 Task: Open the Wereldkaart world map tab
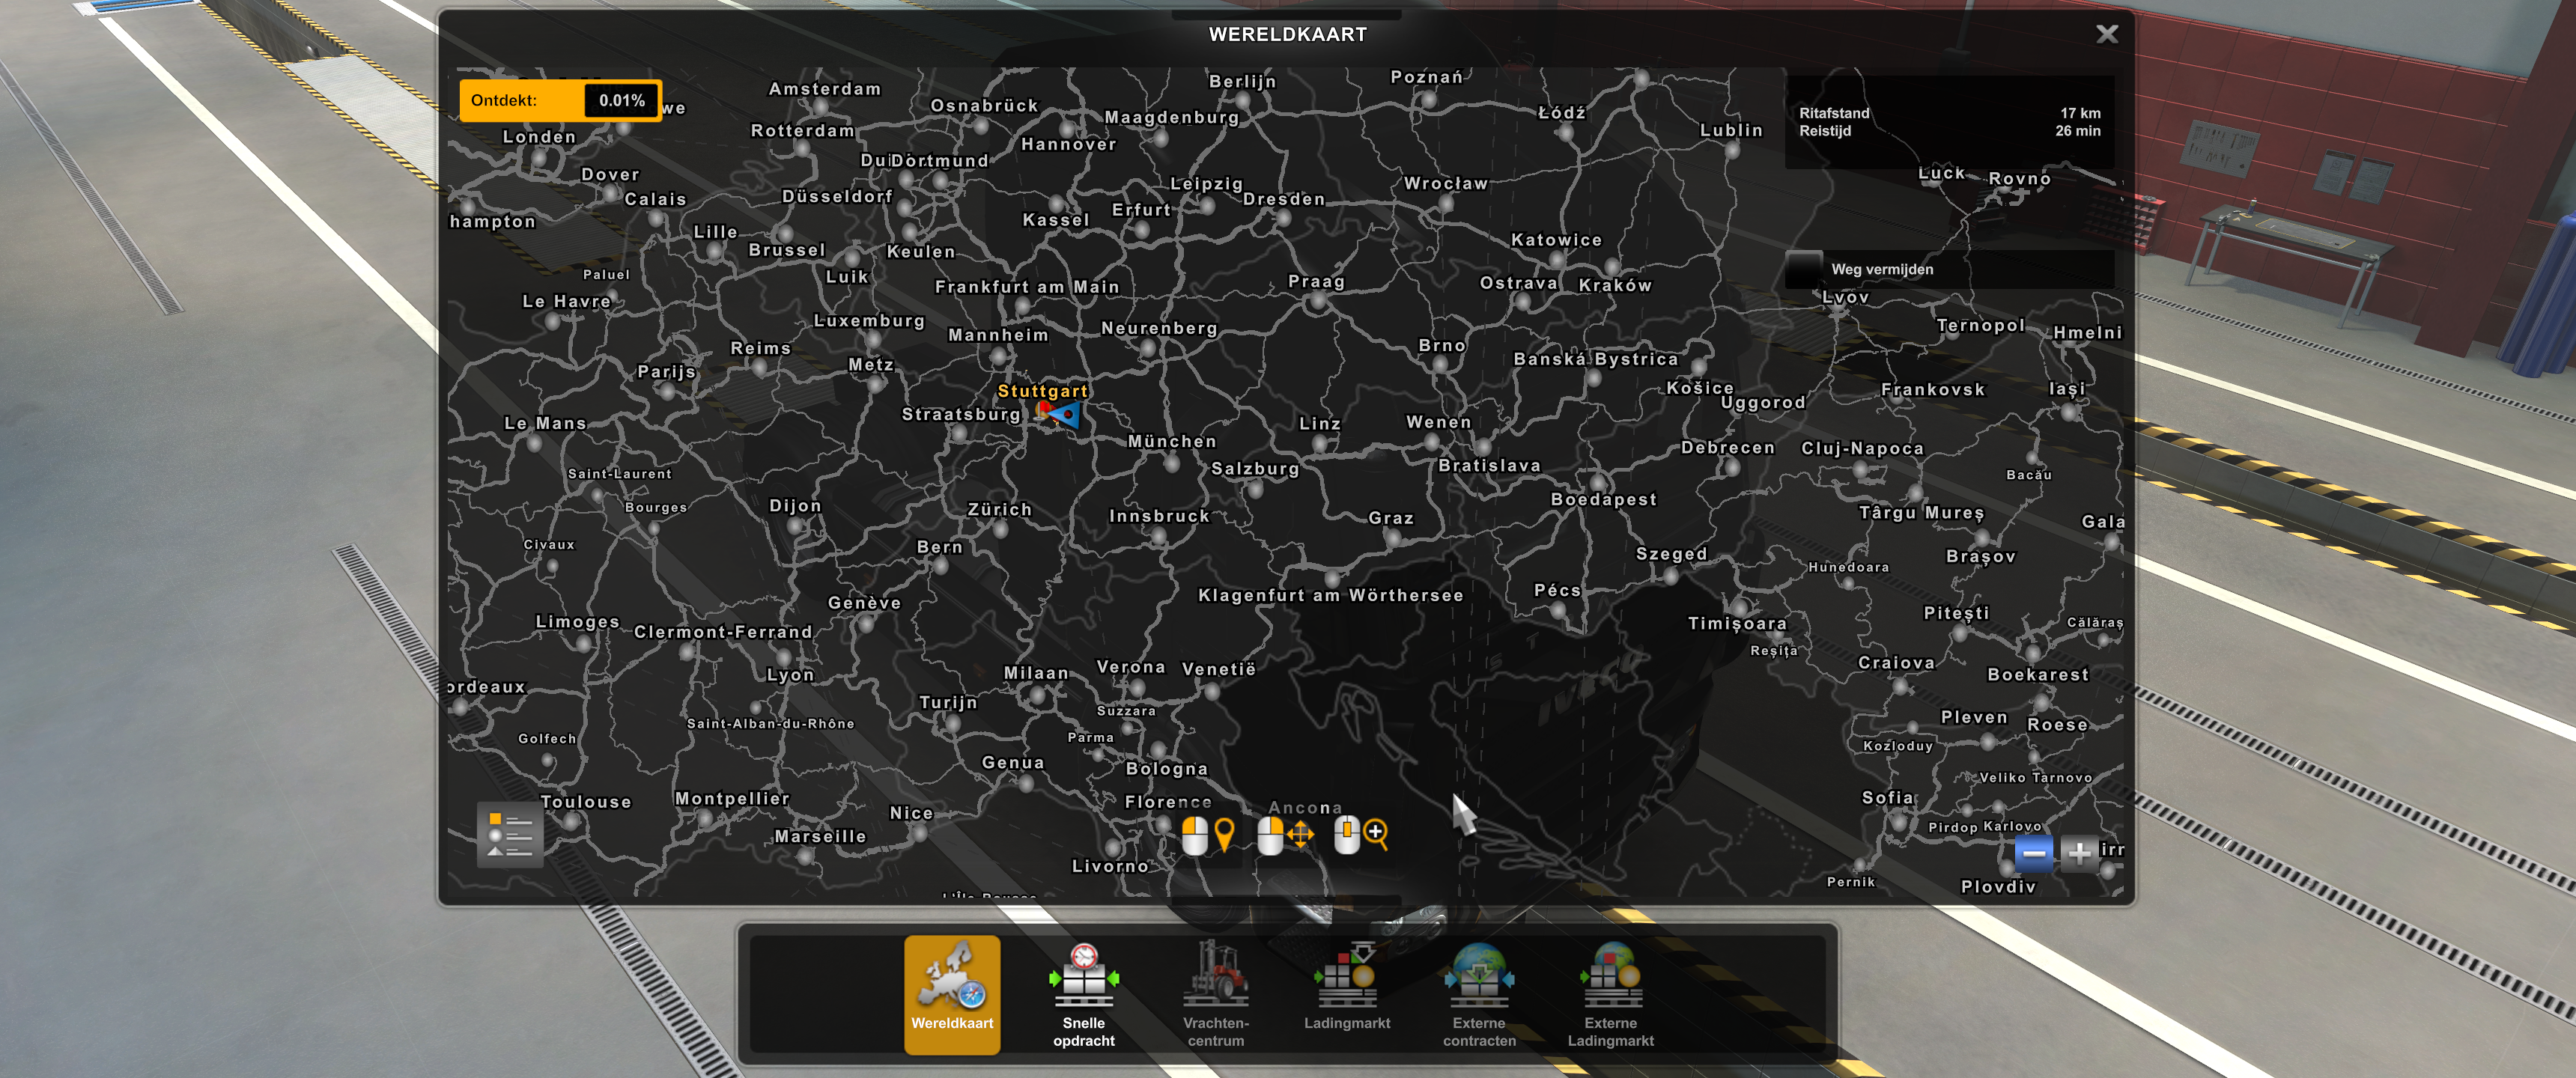[952, 994]
